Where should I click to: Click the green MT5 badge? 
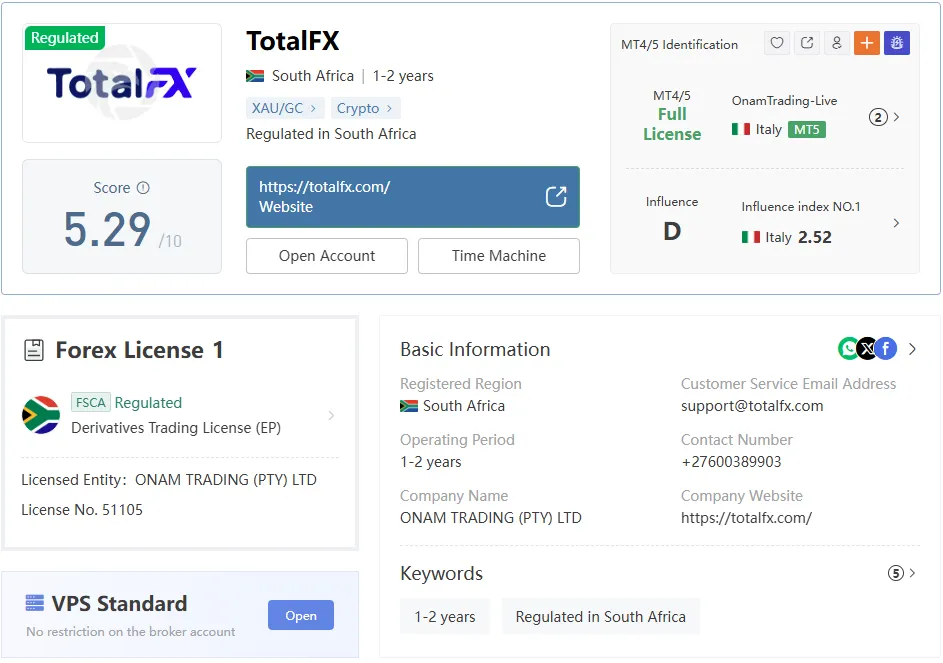806,129
